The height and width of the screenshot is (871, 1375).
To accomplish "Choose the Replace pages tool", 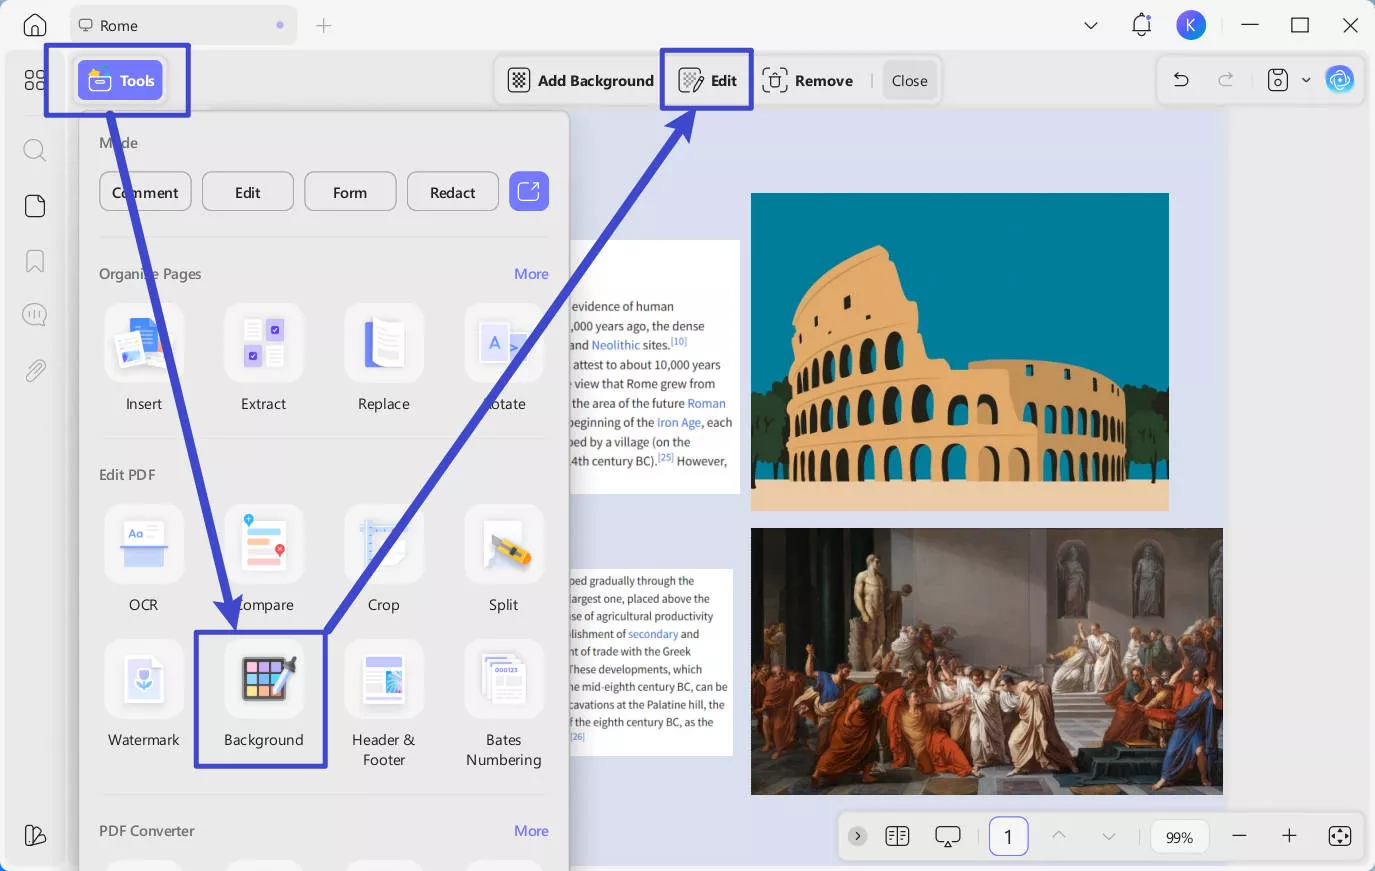I will (384, 358).
